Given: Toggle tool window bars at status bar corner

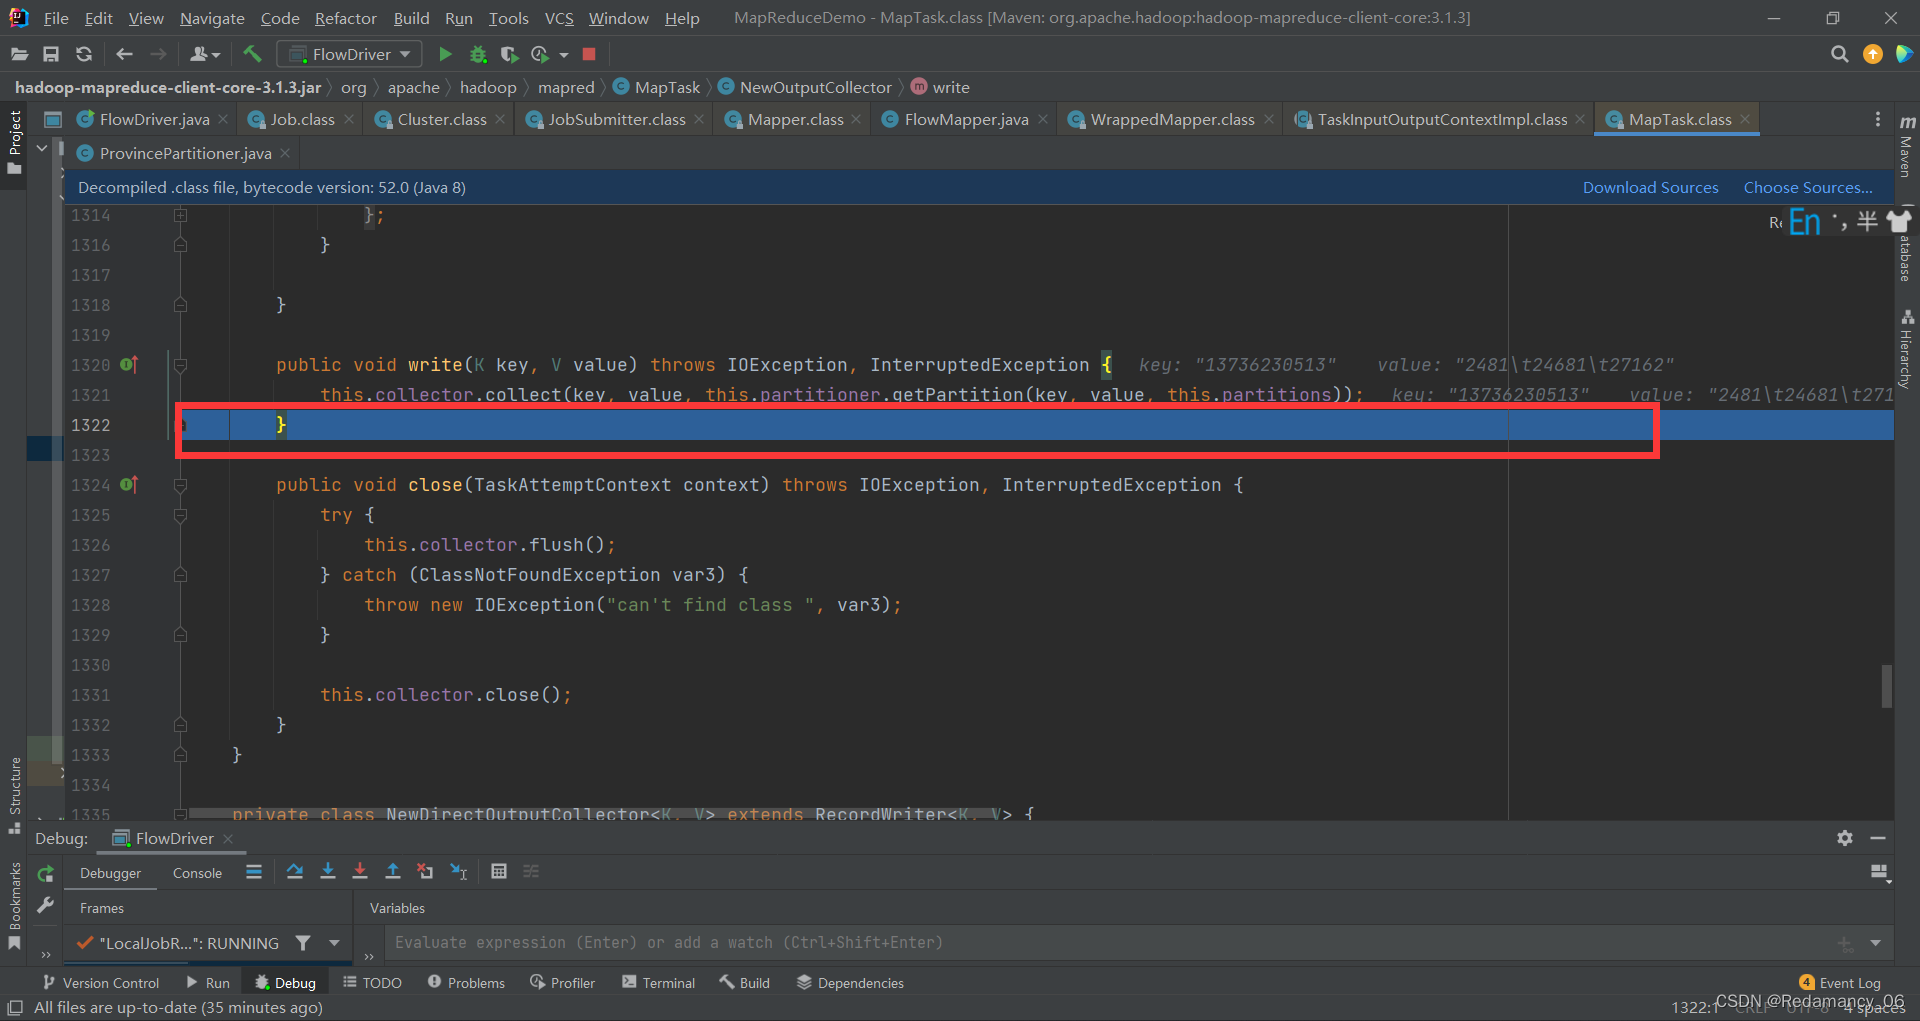Looking at the screenshot, I should pos(15,1007).
